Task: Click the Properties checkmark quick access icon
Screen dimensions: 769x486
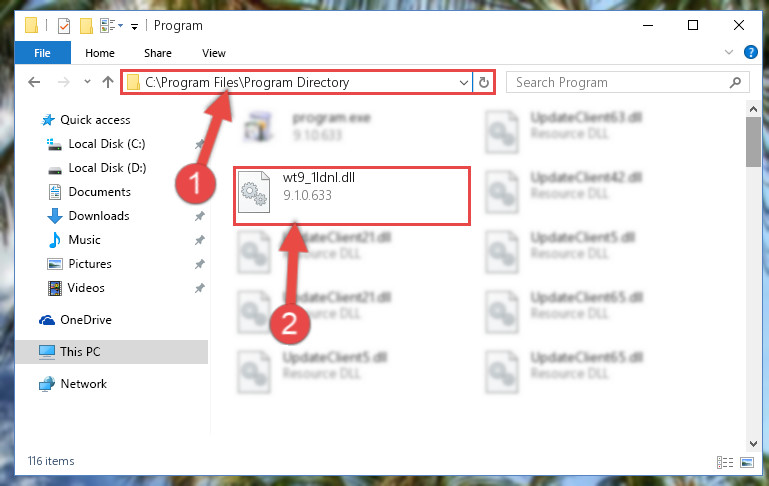Action: coord(64,26)
